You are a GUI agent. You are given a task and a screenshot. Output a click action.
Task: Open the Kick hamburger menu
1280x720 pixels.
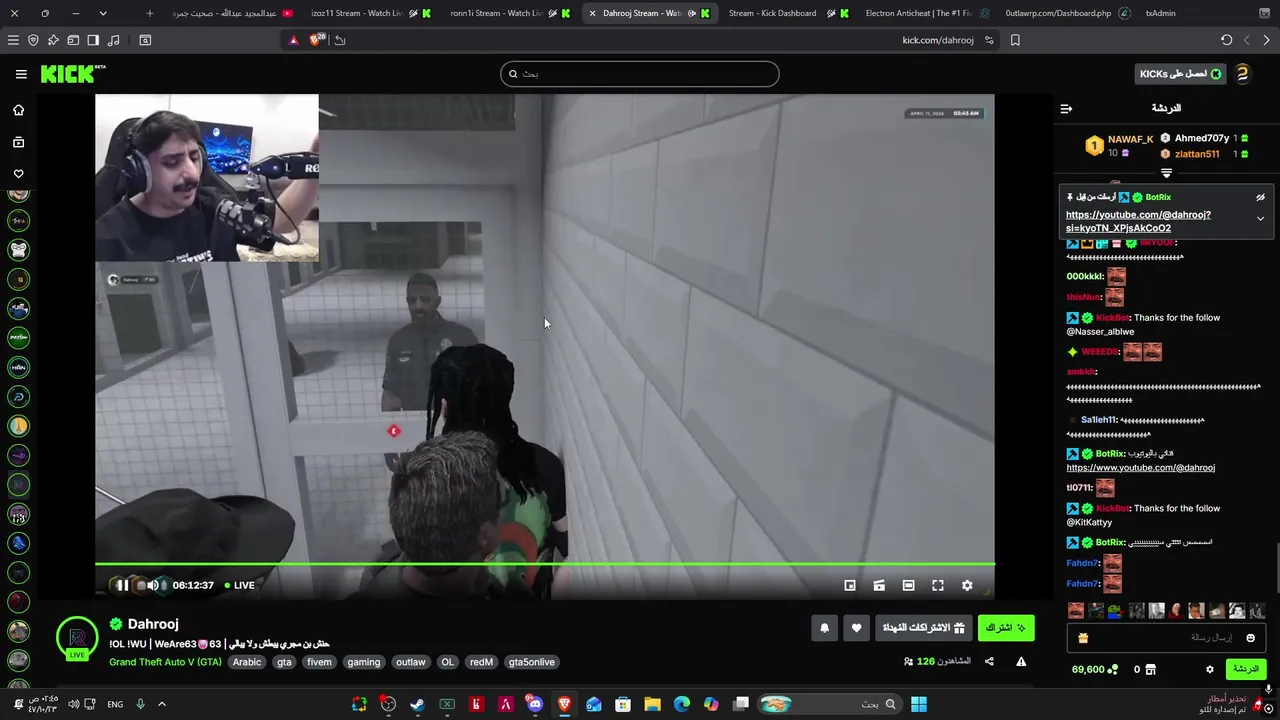pyautogui.click(x=21, y=74)
